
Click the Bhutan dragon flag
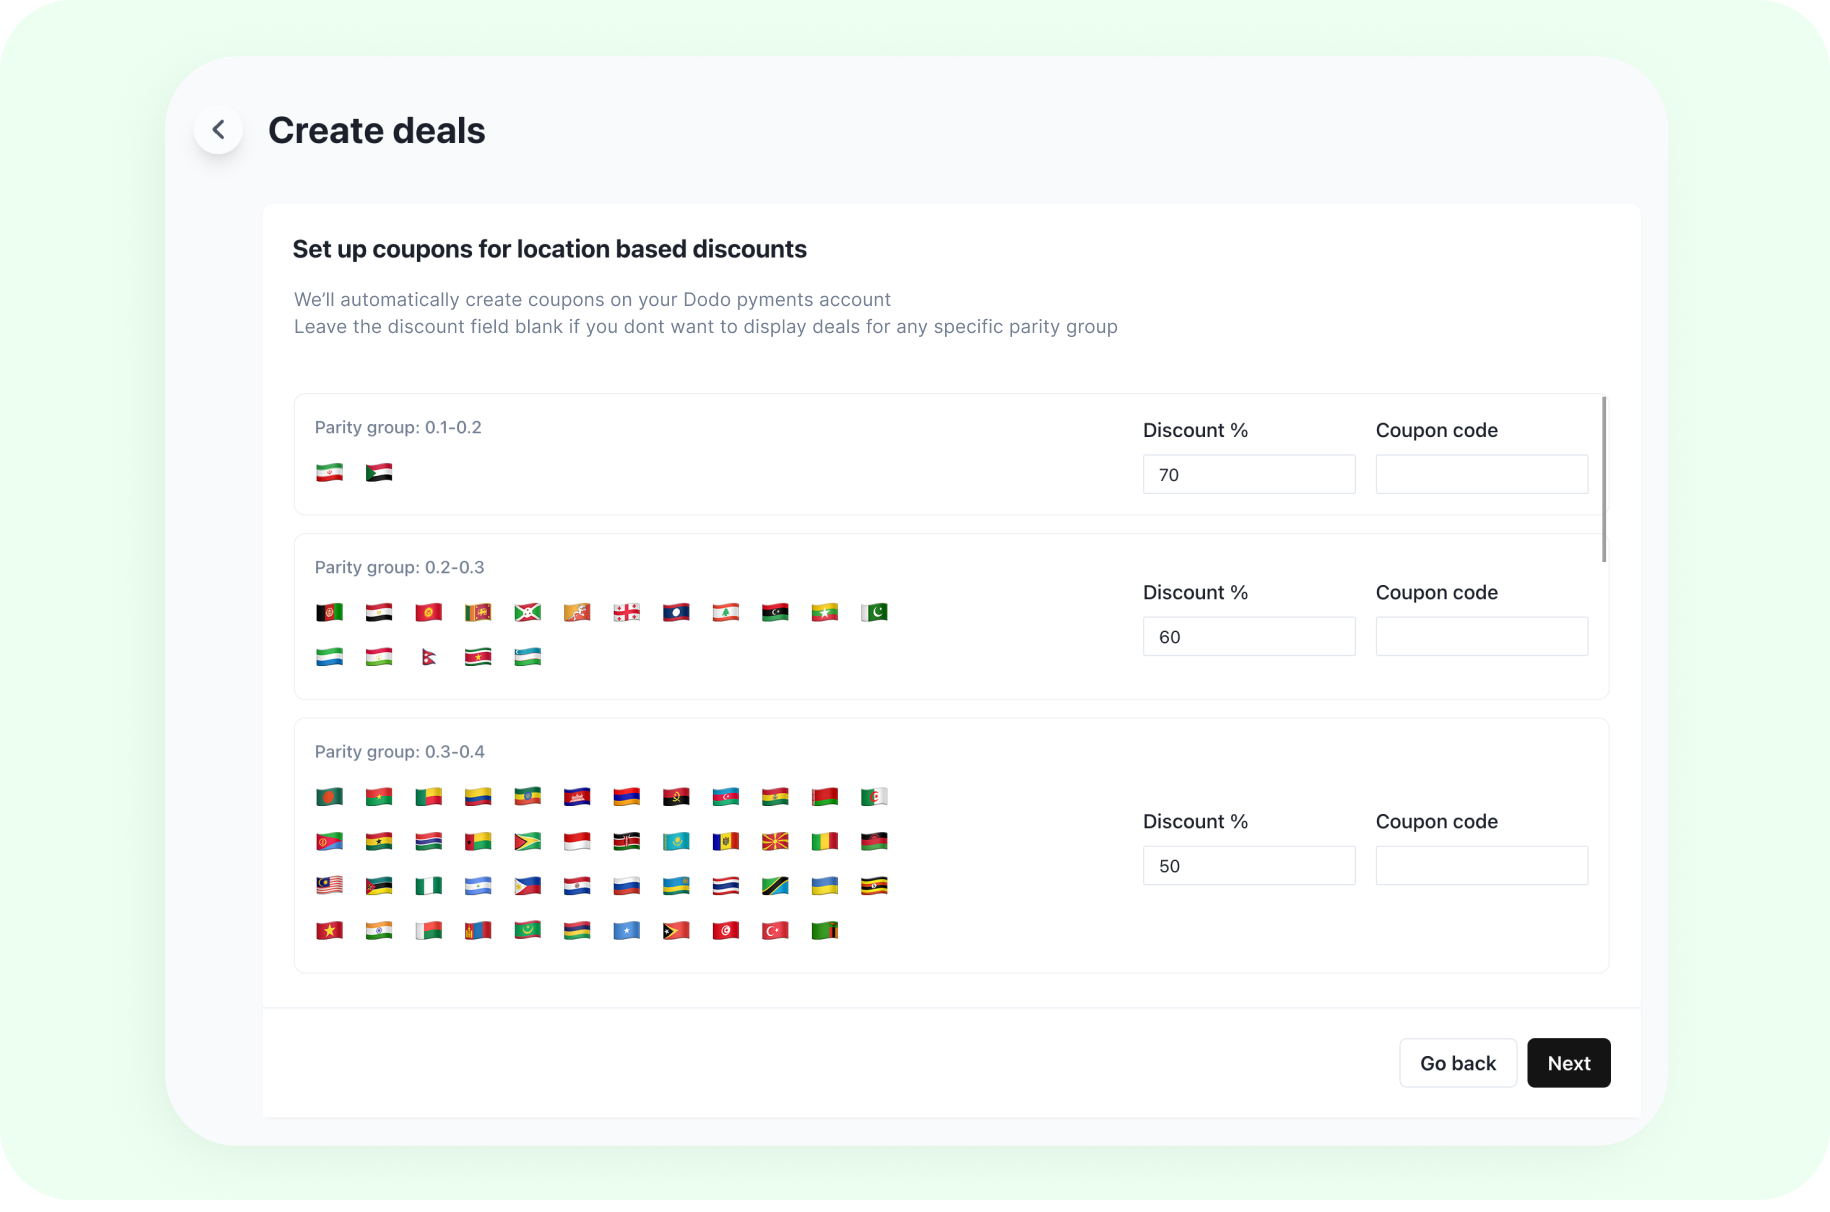coord(577,612)
